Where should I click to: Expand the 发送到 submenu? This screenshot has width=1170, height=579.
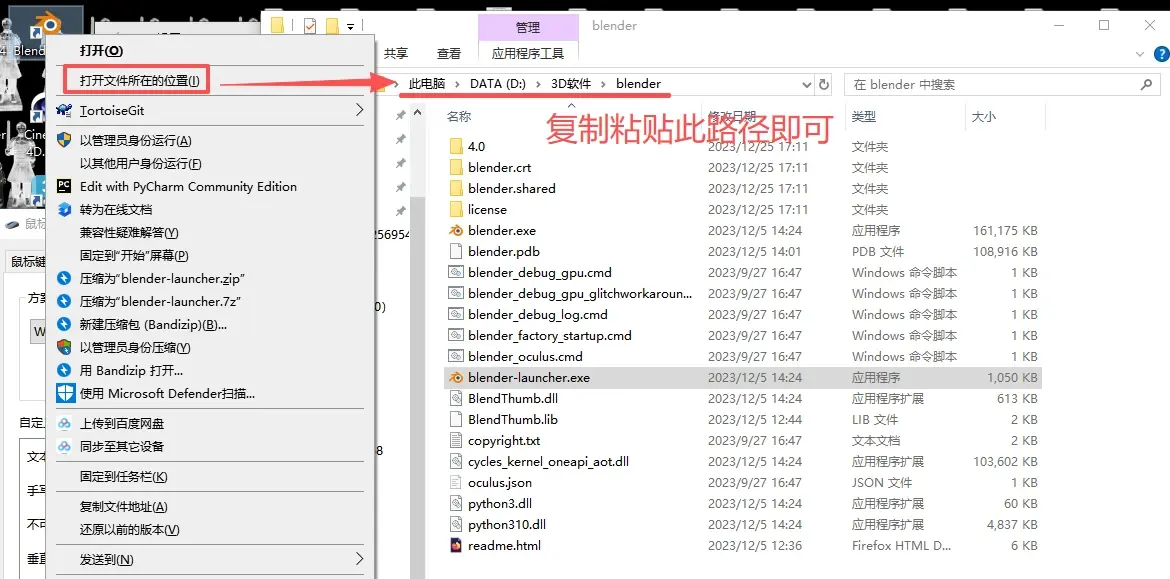click(x=359, y=559)
